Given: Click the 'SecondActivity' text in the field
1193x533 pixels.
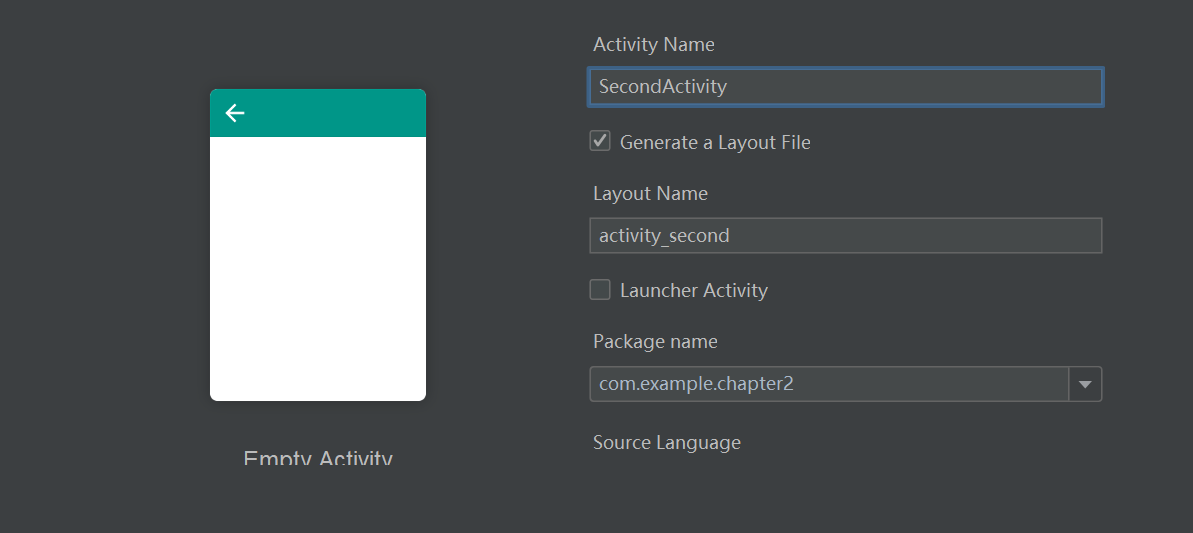Looking at the screenshot, I should pyautogui.click(x=663, y=87).
